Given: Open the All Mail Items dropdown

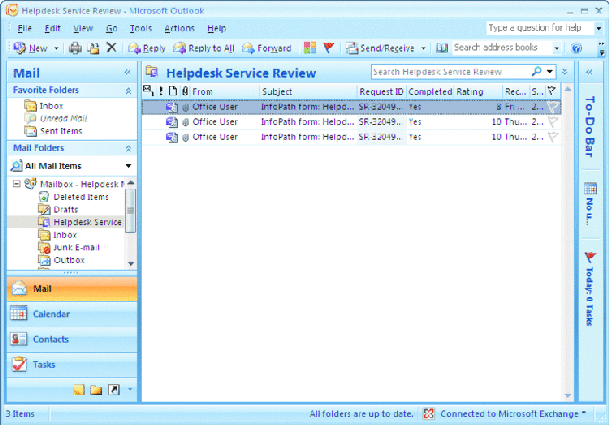Looking at the screenshot, I should (129, 166).
